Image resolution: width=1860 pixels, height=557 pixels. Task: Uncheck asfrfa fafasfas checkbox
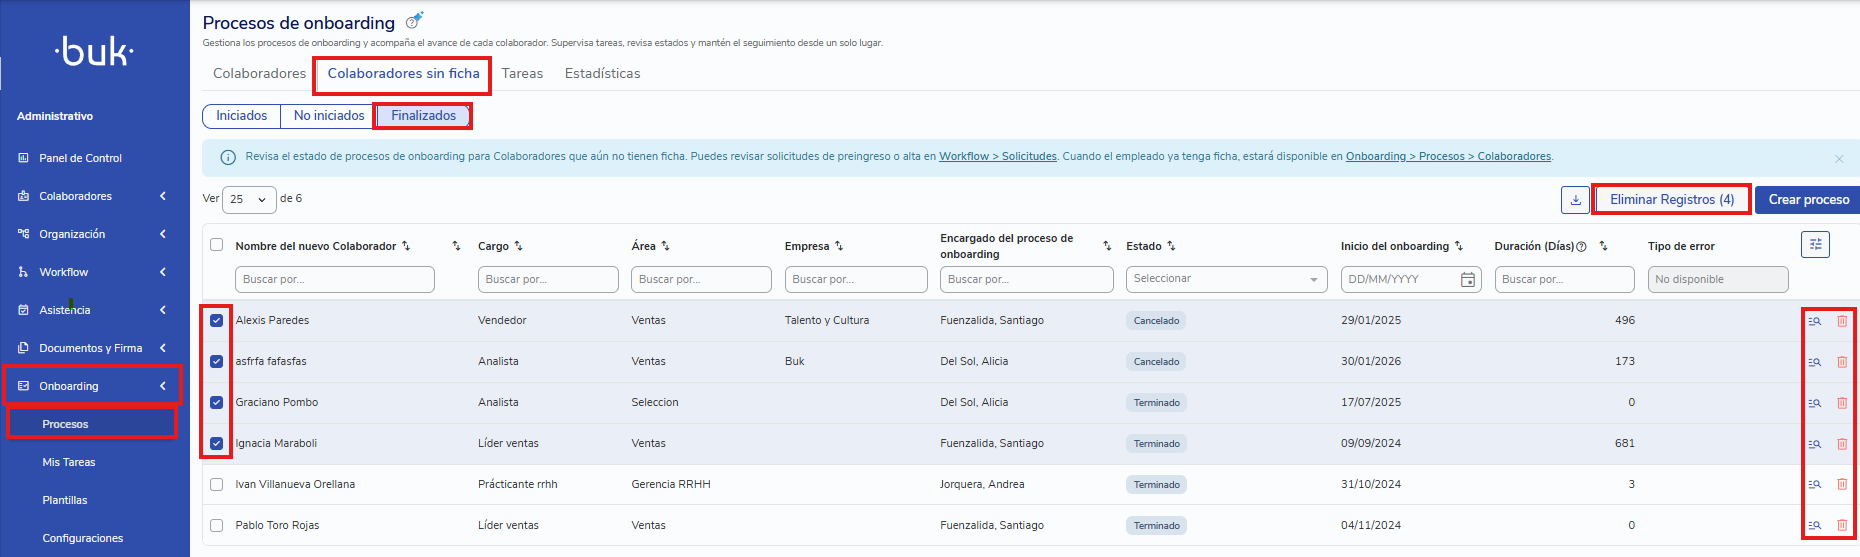click(217, 362)
